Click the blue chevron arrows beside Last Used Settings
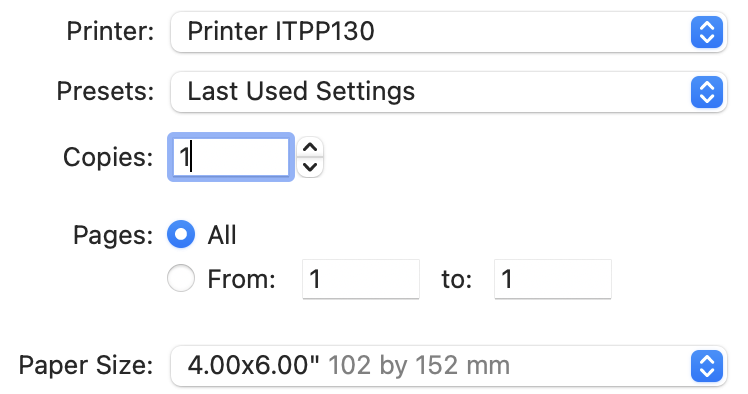This screenshot has height=394, width=748. pos(706,92)
